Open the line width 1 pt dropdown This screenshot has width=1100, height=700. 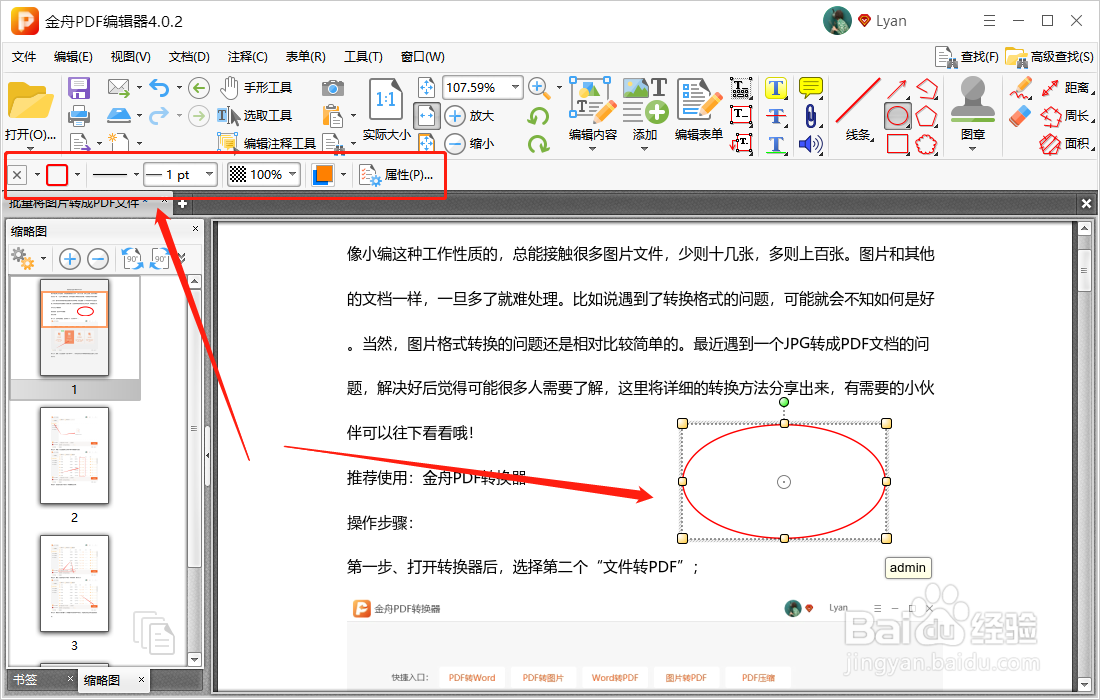(209, 174)
